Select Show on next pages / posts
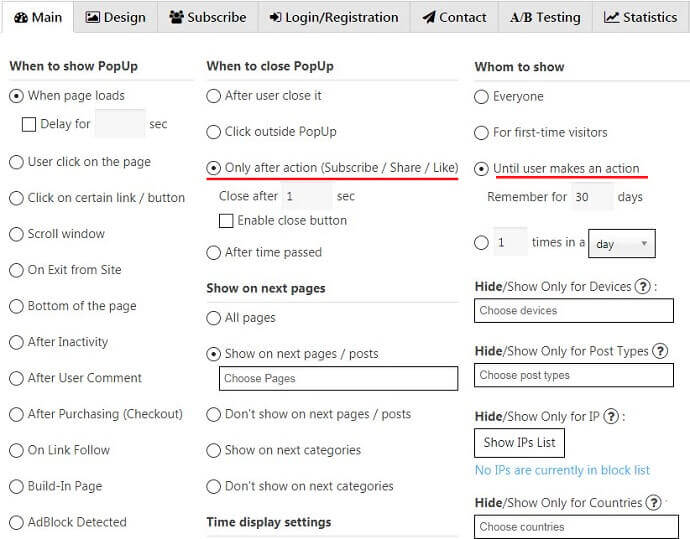This screenshot has height=539, width=690. (213, 354)
